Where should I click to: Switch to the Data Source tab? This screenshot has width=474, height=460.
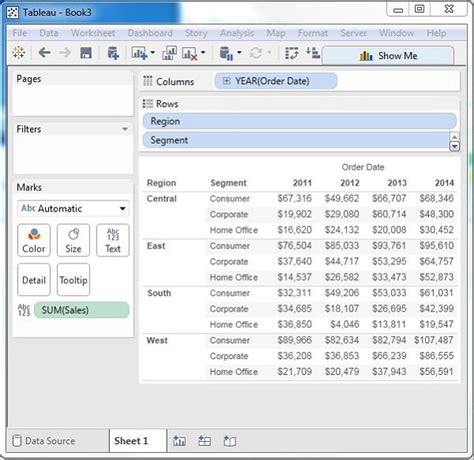point(44,441)
